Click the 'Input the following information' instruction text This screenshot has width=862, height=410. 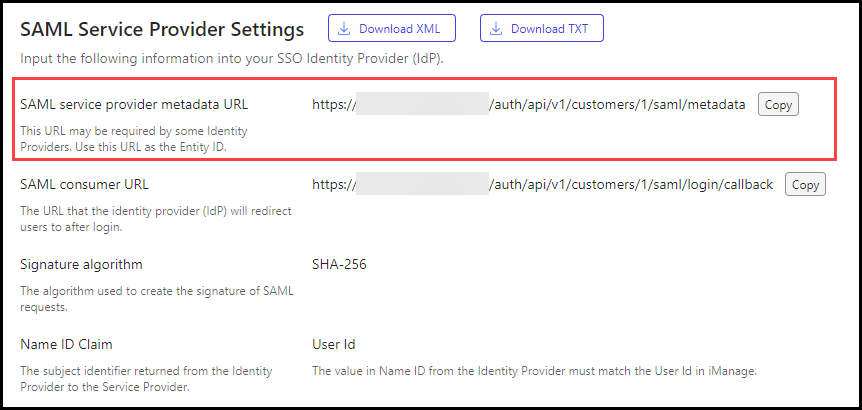click(231, 59)
